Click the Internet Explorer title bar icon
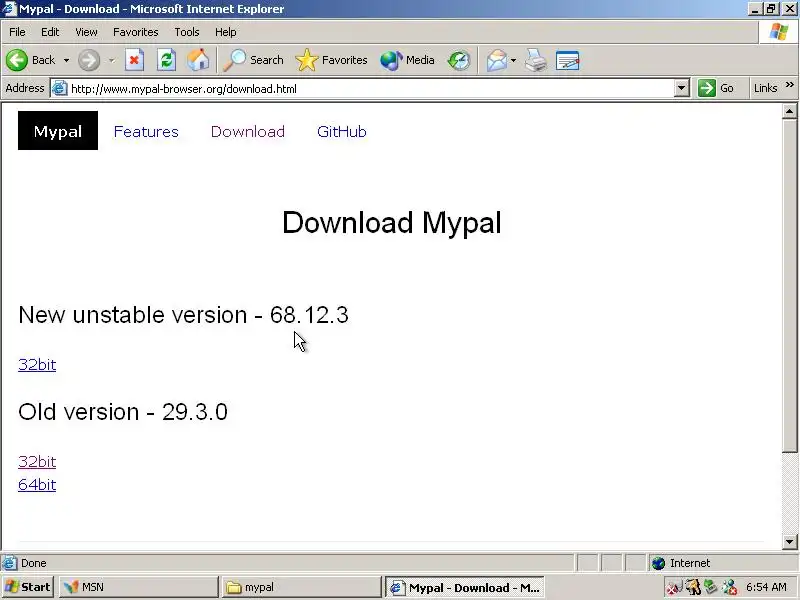 (x=9, y=9)
